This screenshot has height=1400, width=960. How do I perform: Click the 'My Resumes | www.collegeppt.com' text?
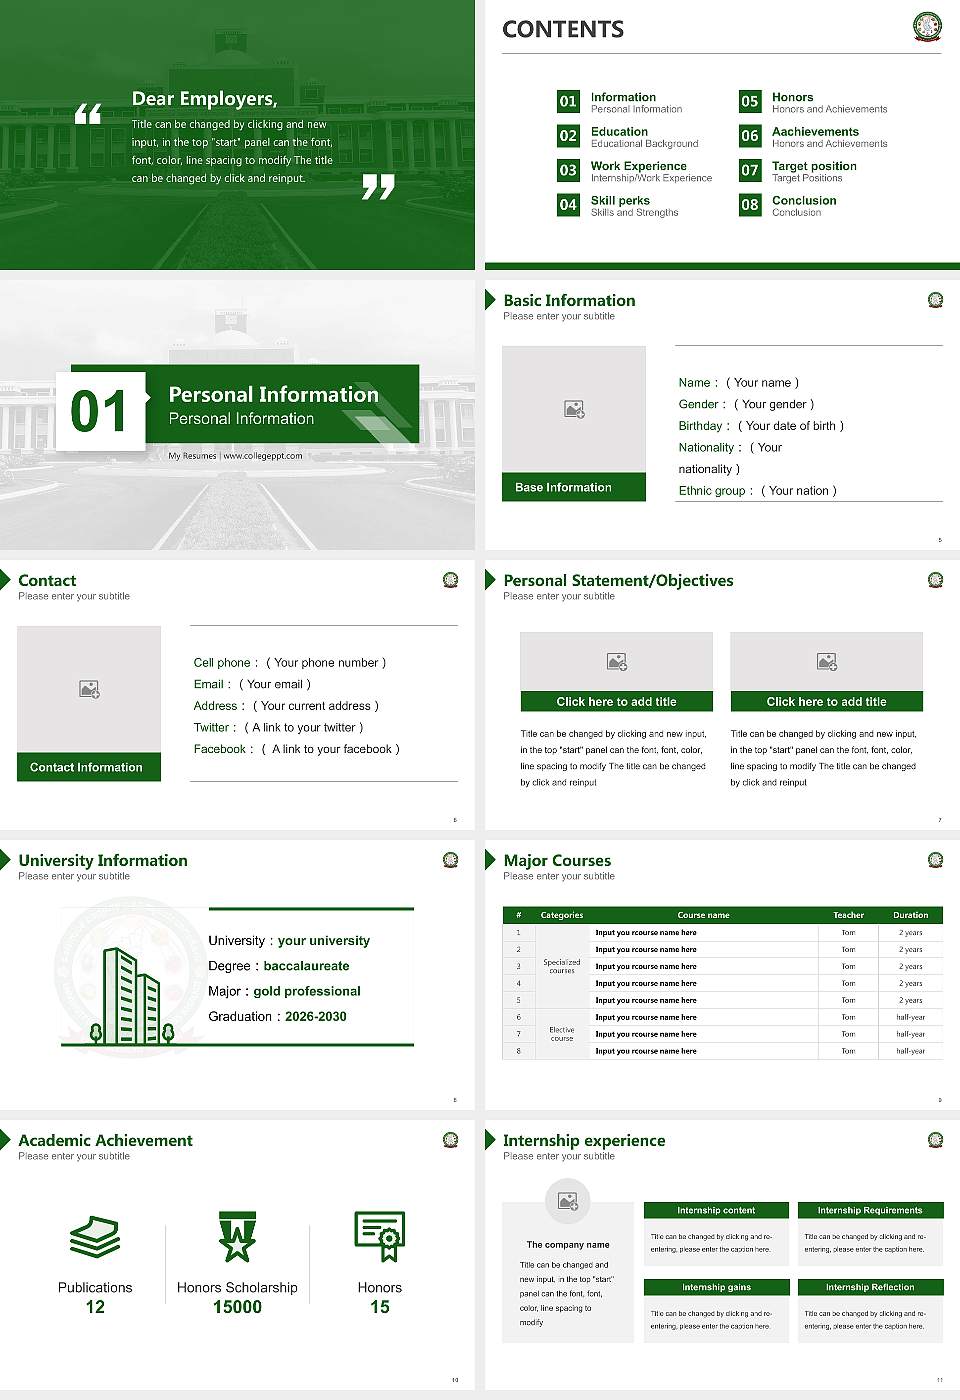[x=235, y=456]
